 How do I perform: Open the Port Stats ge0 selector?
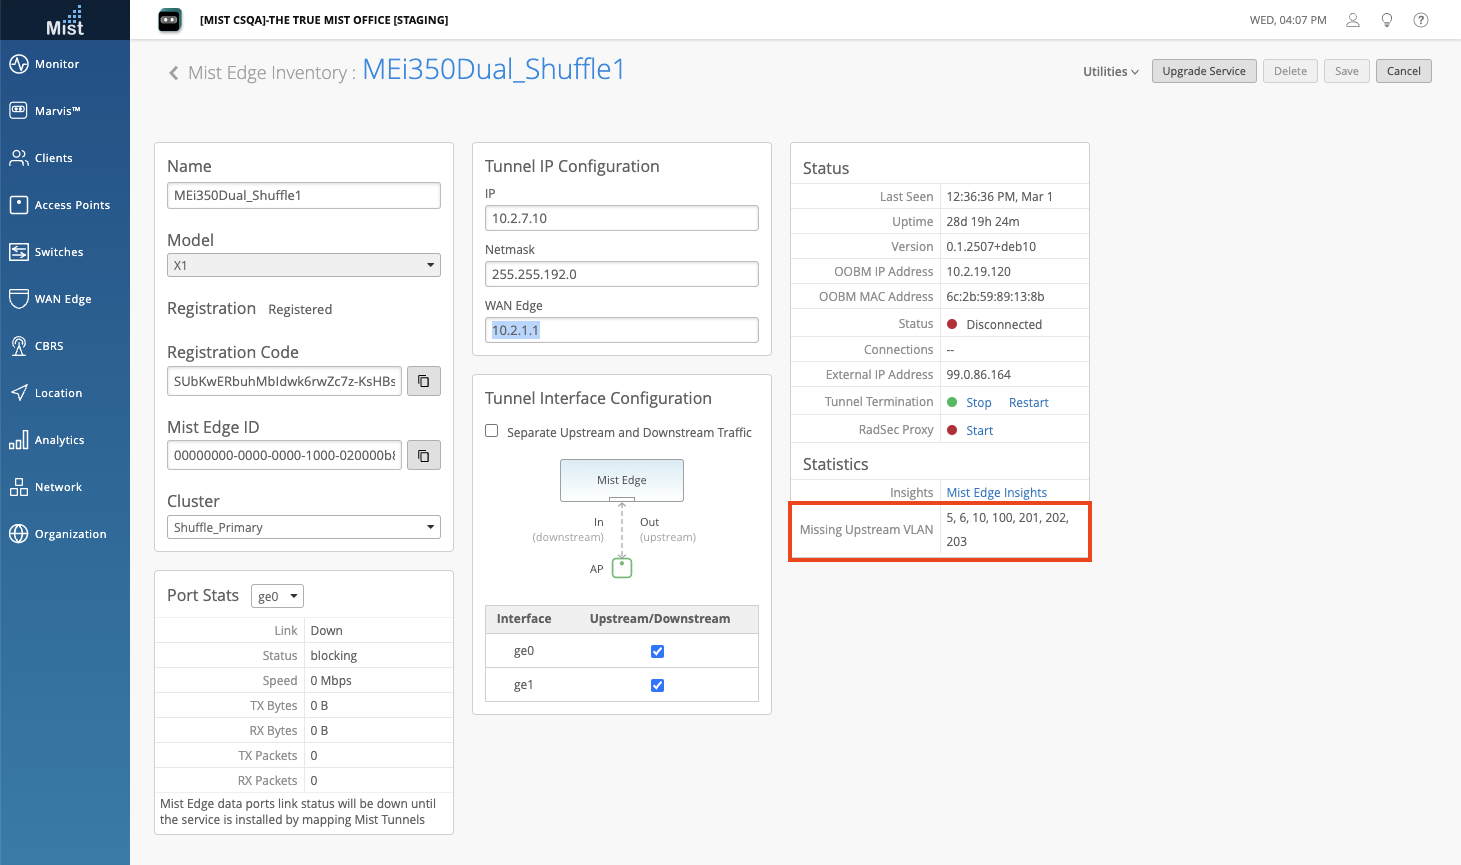pyautogui.click(x=277, y=596)
